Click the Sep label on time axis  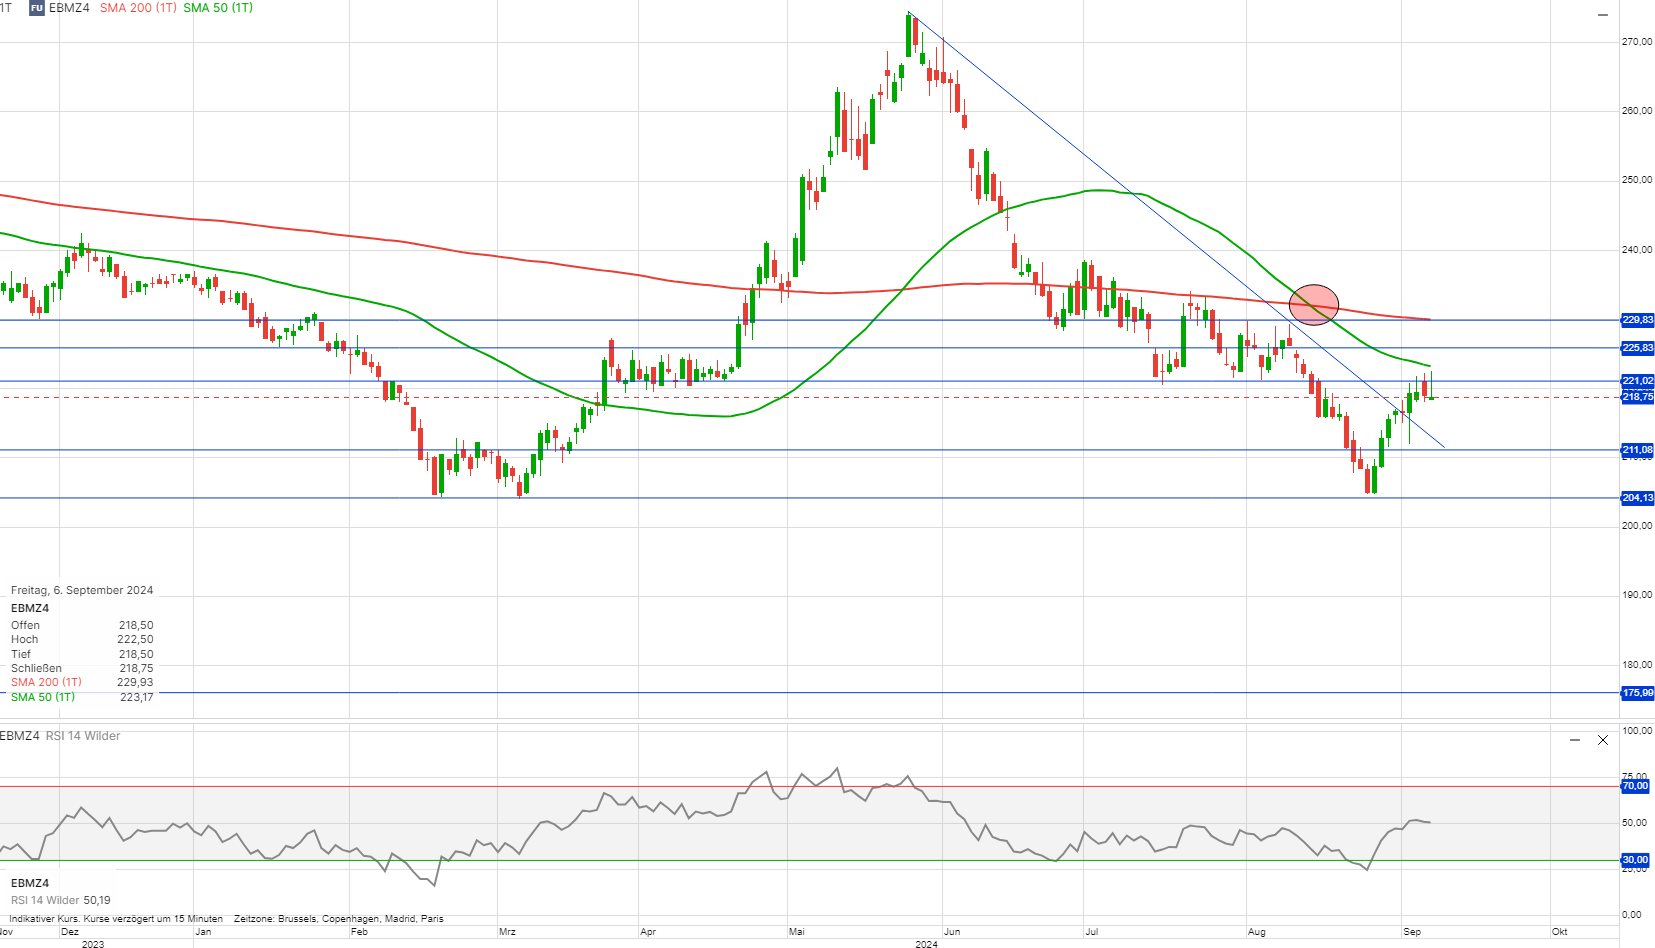coord(1412,932)
